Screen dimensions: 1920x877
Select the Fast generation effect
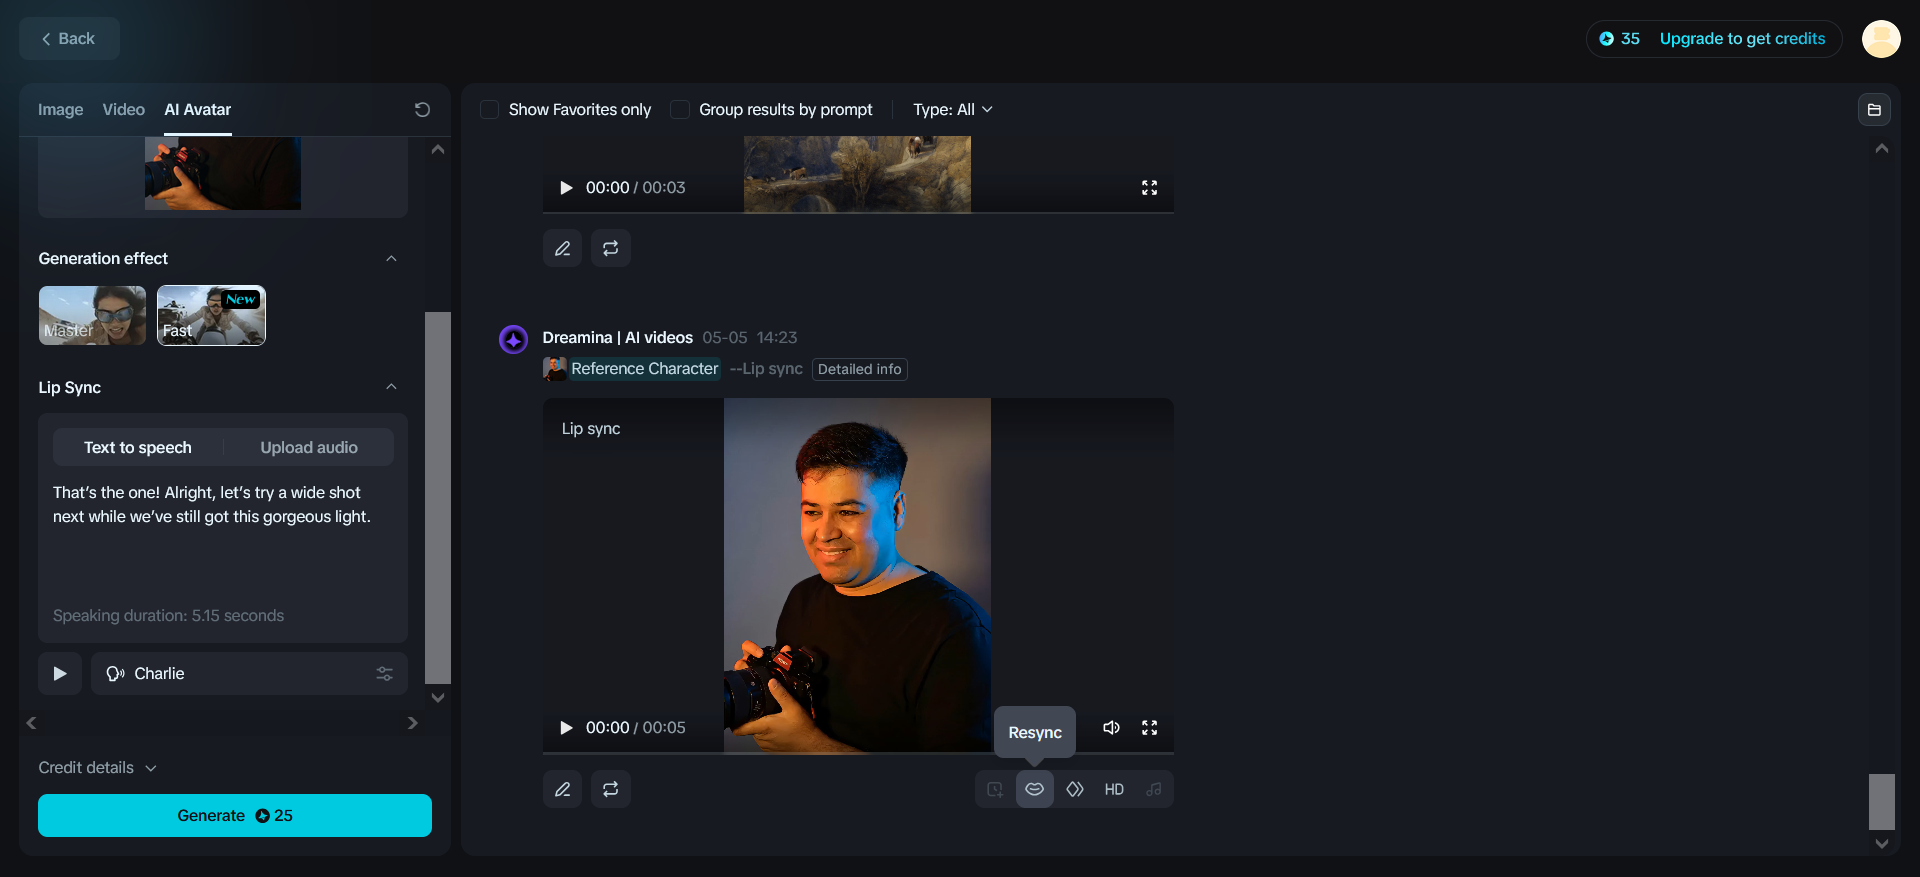click(211, 316)
